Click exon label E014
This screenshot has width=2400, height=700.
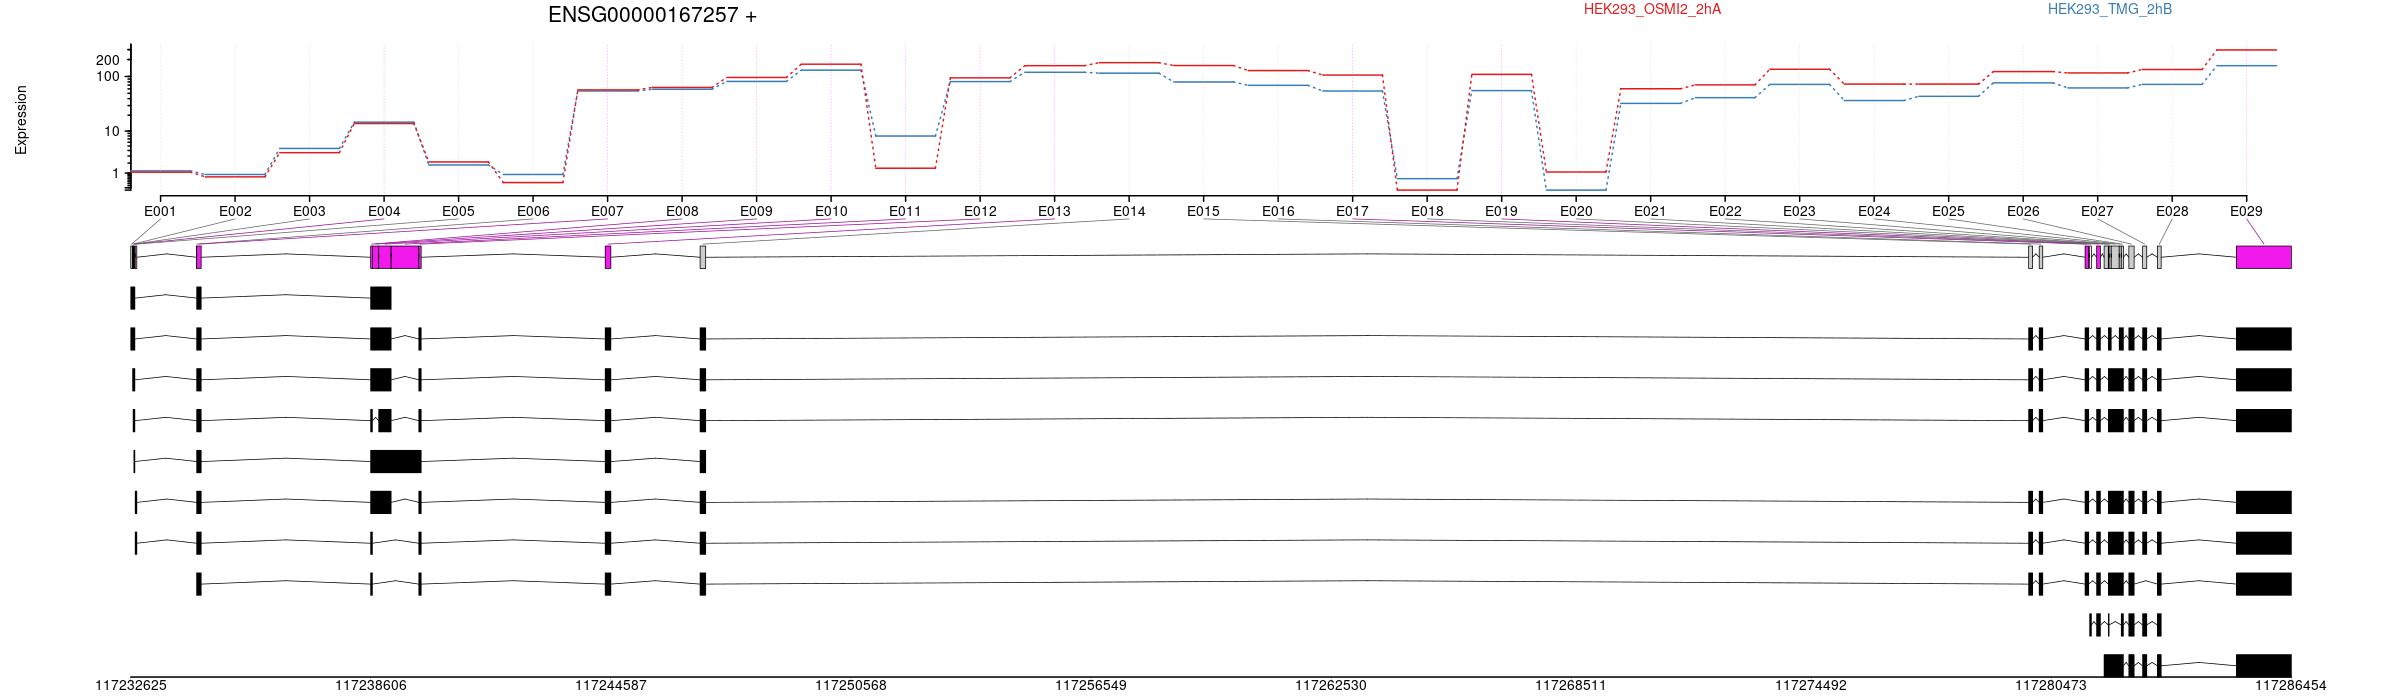[1129, 211]
